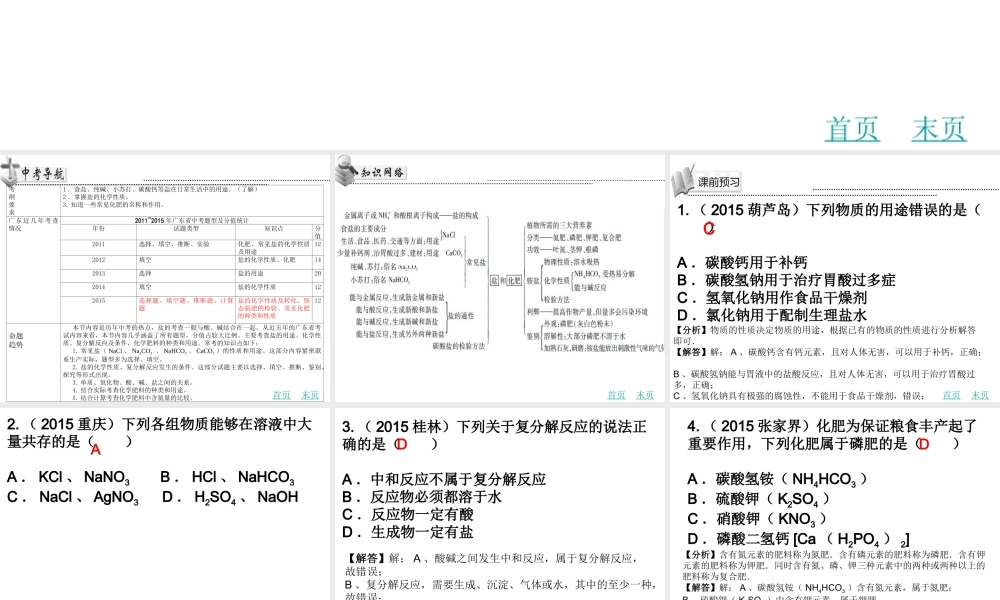
Task: Click the magnifier icon beside 知识网络
Action: [346, 170]
